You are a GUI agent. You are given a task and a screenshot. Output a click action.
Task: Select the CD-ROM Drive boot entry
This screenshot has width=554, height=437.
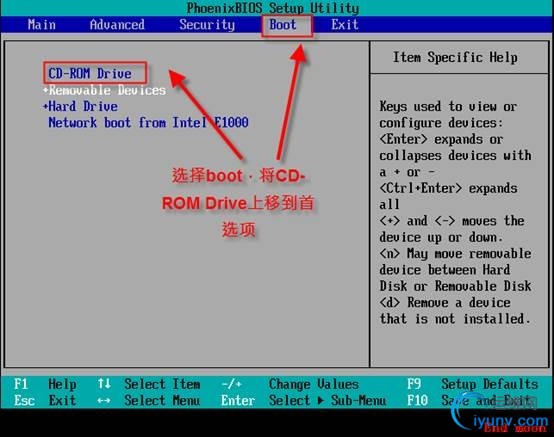(x=90, y=73)
